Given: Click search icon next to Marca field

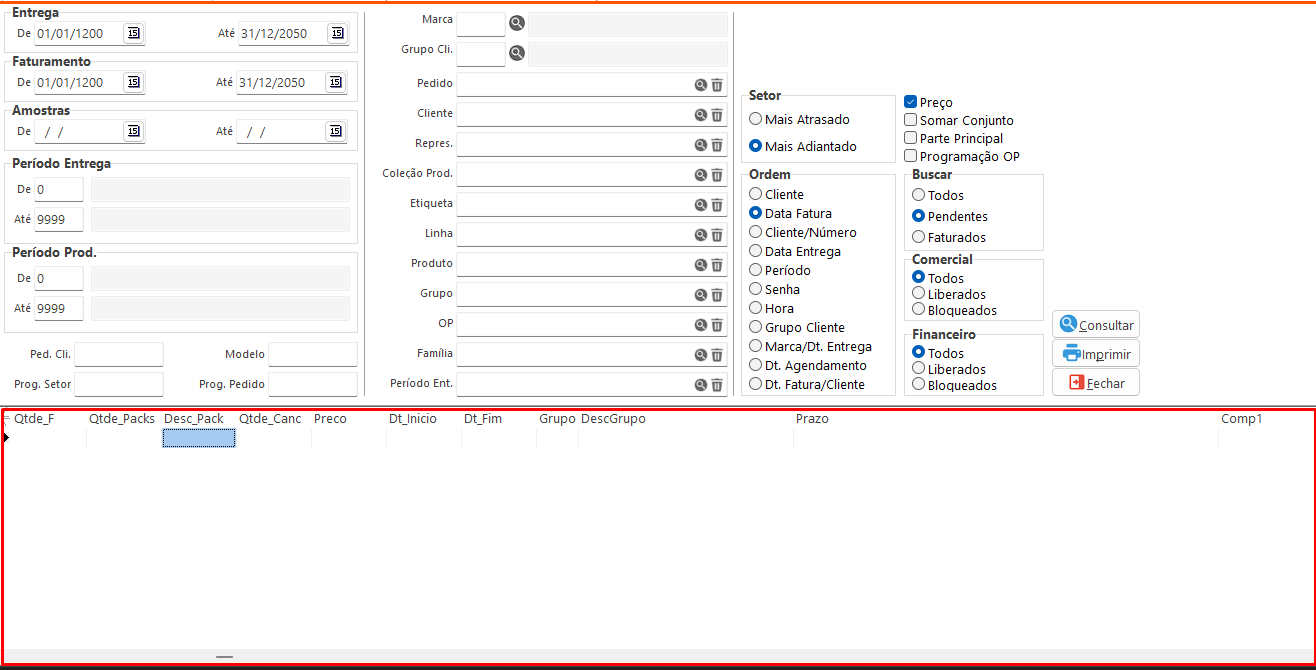Looking at the screenshot, I should (x=516, y=23).
